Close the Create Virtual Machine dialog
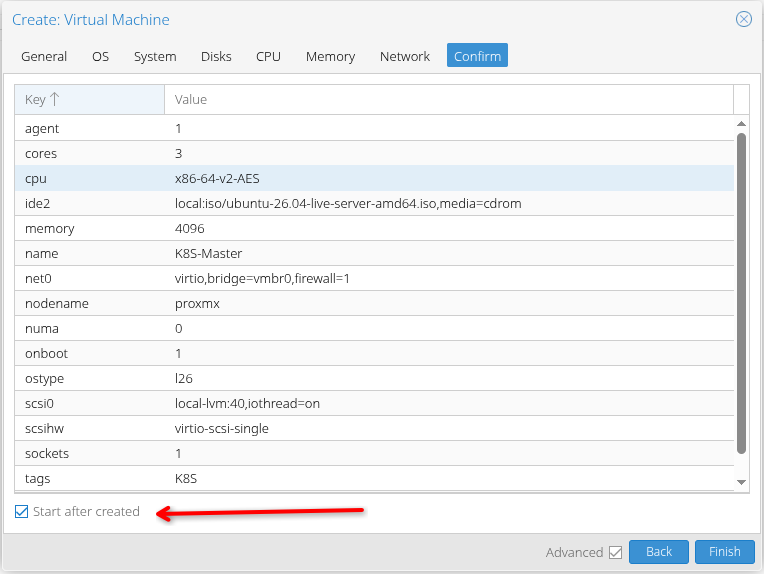 pyautogui.click(x=744, y=19)
